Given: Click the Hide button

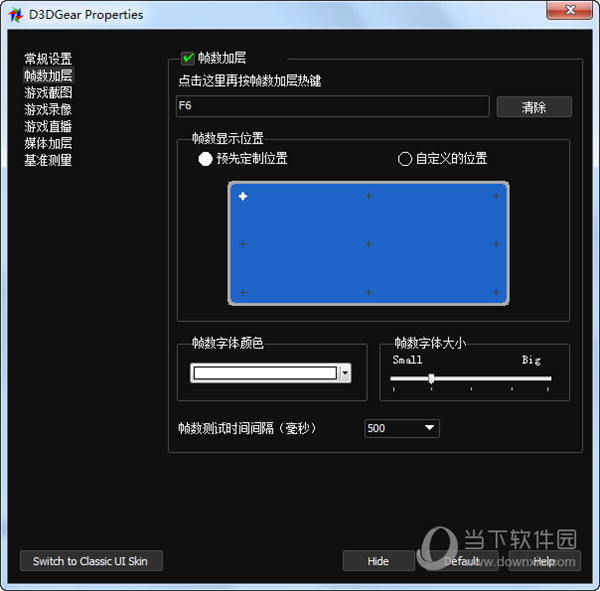Looking at the screenshot, I should (378, 561).
